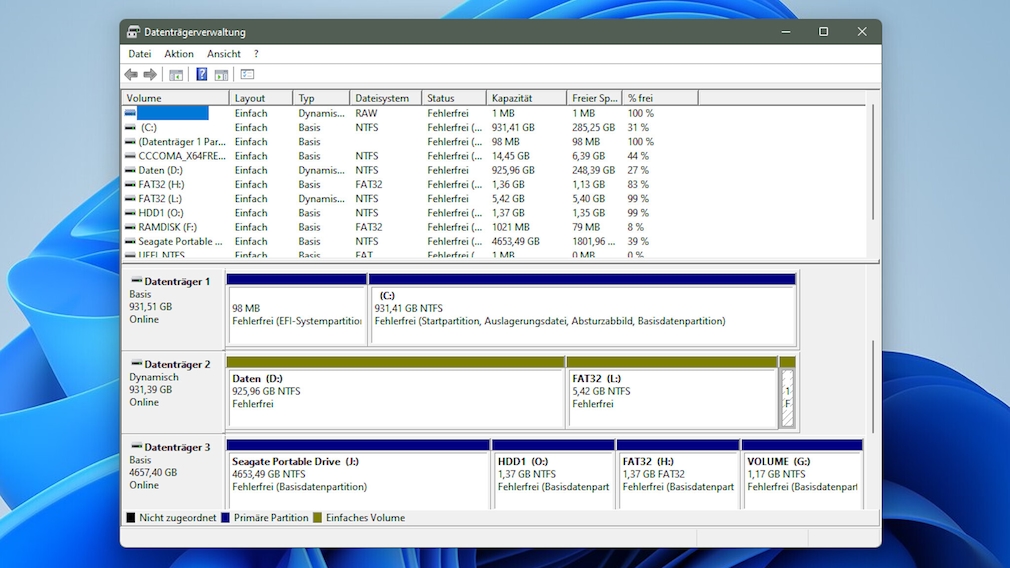Click the forward arrow toolbar icon

point(150,75)
